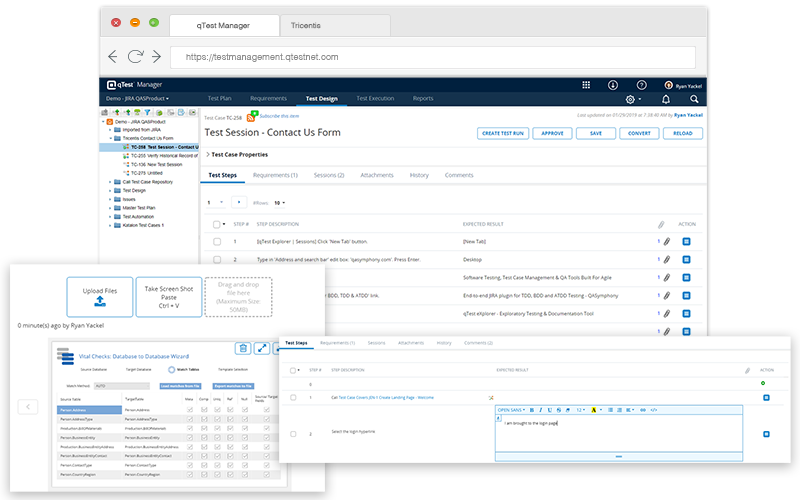Click the APPROVE button
This screenshot has height=500, width=800.
[x=553, y=133]
